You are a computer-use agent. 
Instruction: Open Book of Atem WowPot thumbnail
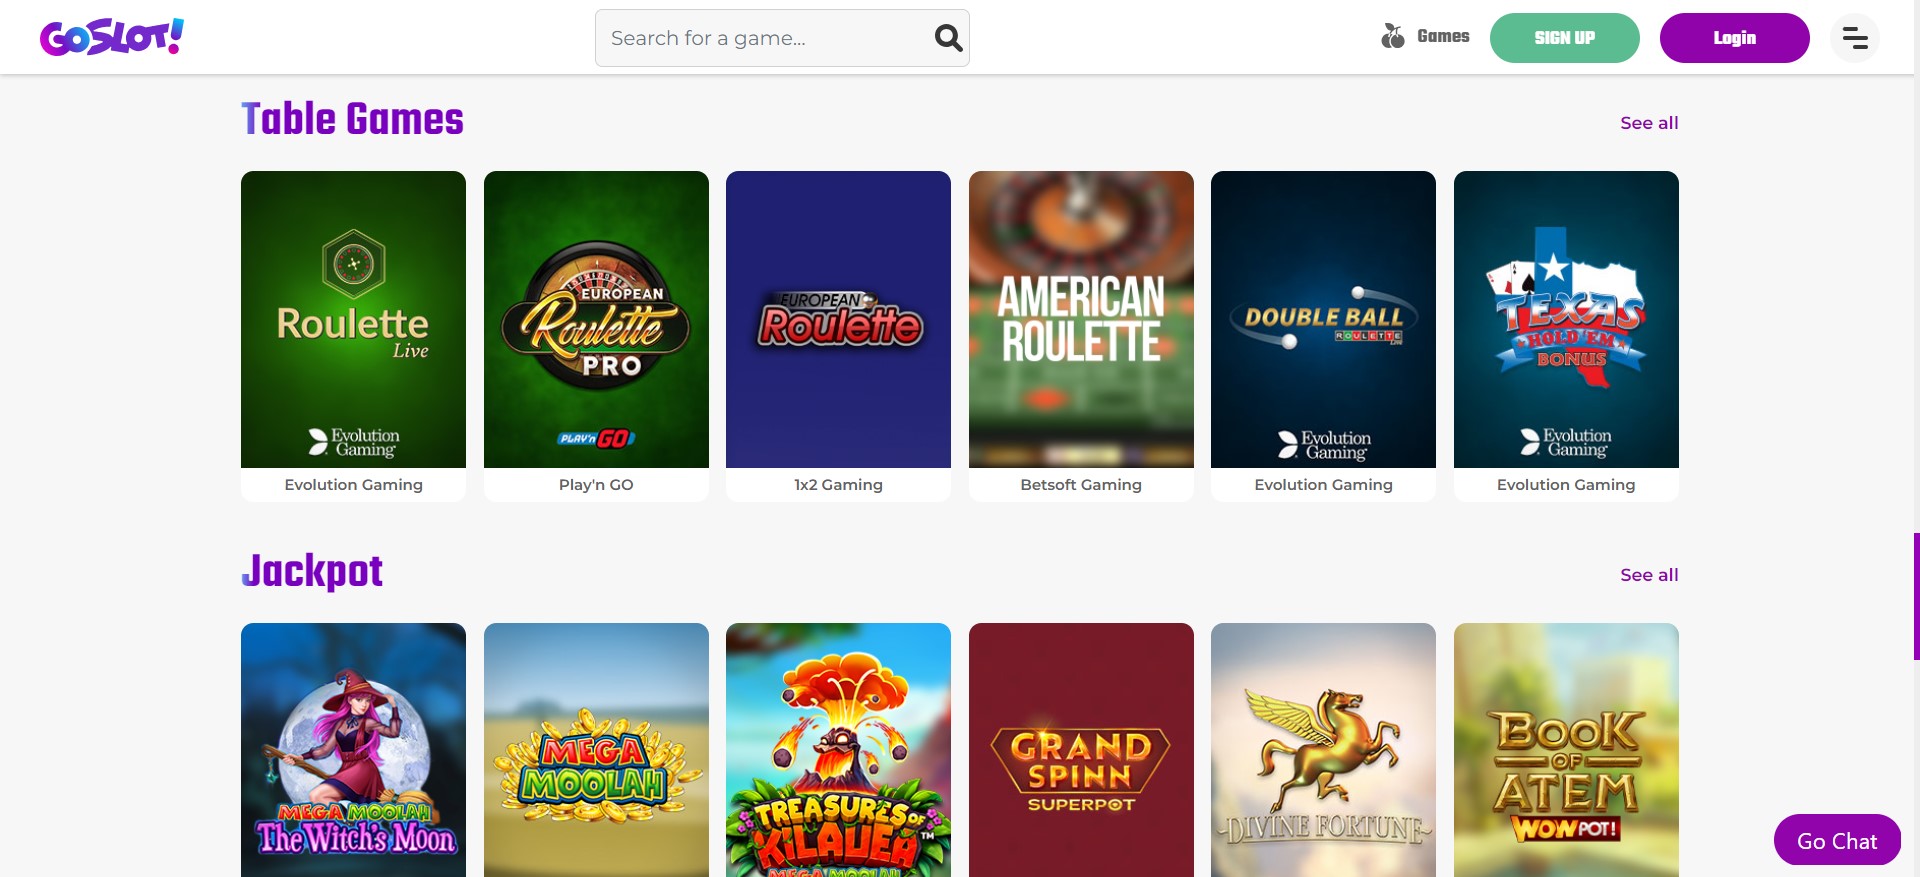(x=1566, y=750)
